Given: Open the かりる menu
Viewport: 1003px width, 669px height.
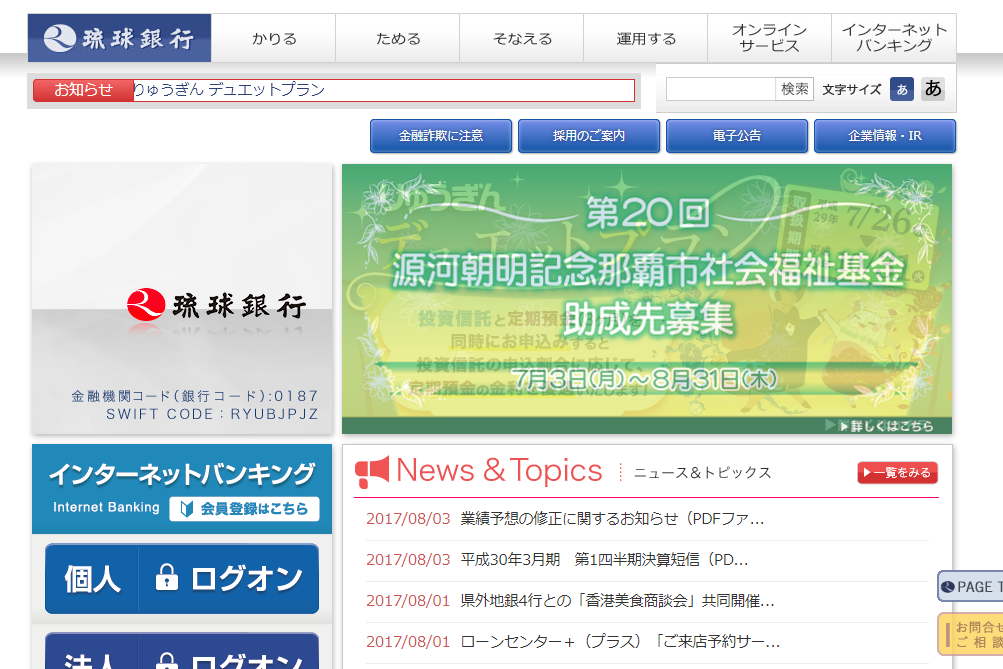Looking at the screenshot, I should click(274, 38).
